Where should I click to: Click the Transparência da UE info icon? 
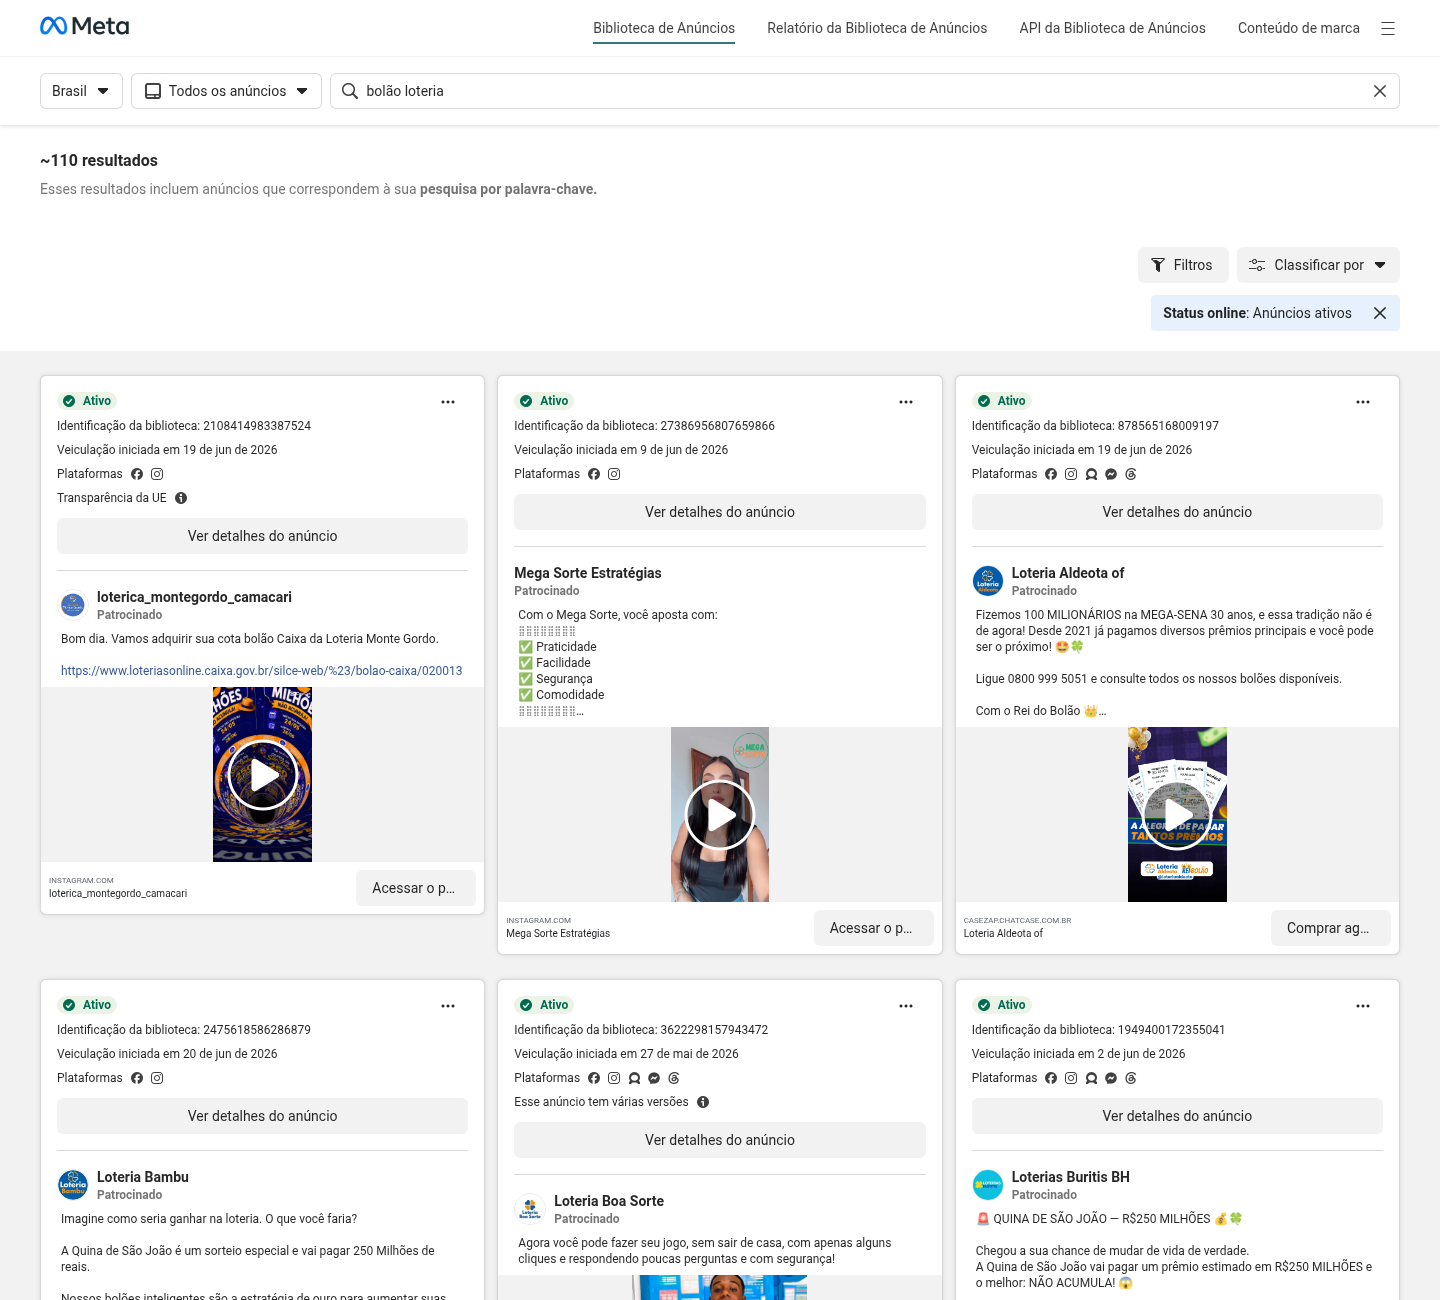181,498
